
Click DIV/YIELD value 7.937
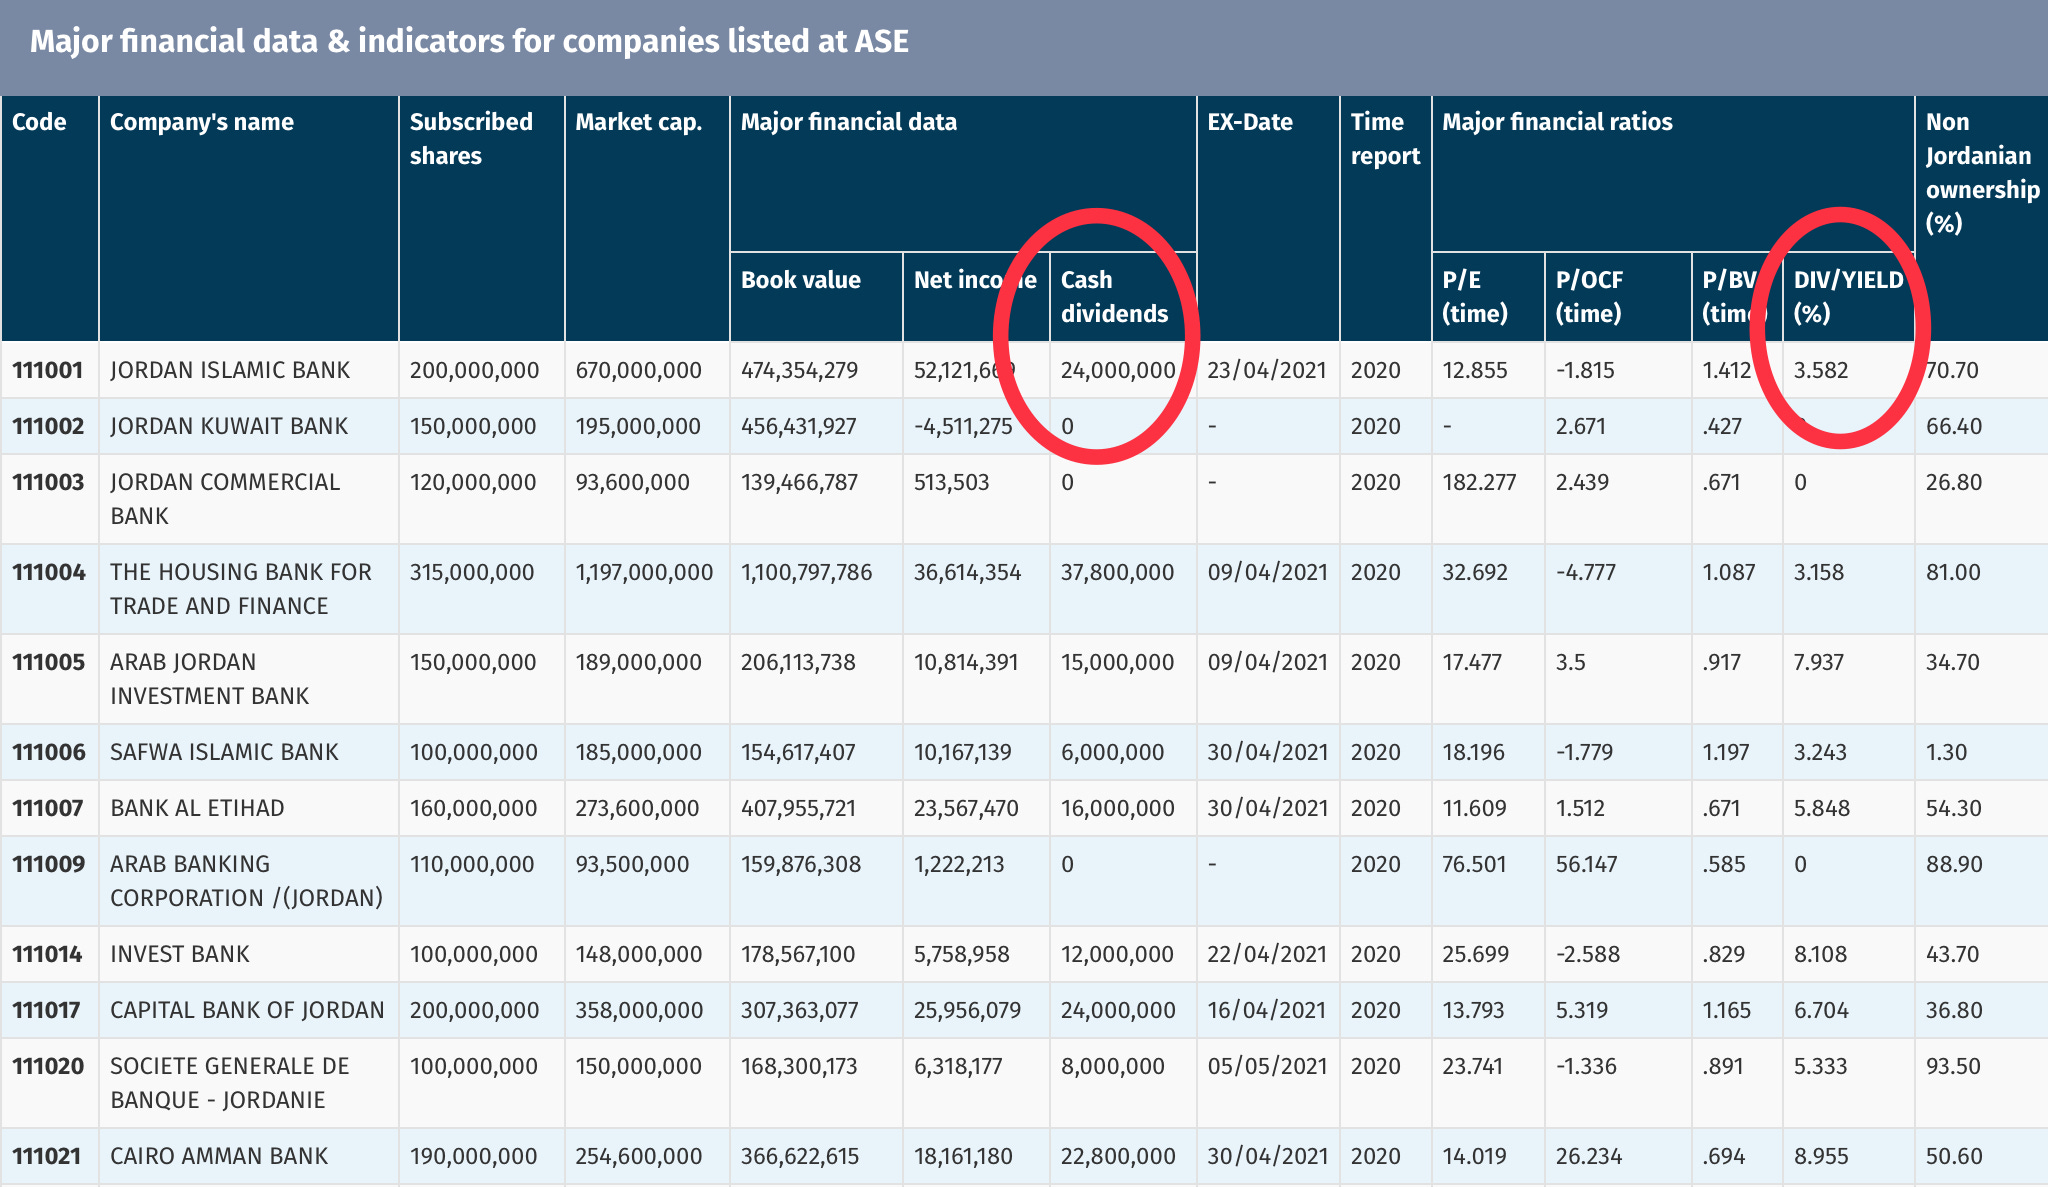click(x=1819, y=662)
